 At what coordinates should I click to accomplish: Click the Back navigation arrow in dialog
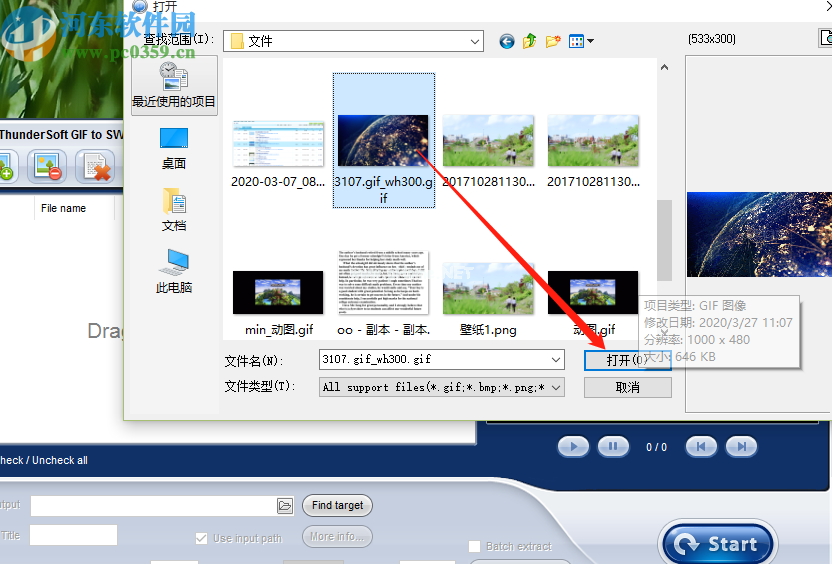pos(507,41)
